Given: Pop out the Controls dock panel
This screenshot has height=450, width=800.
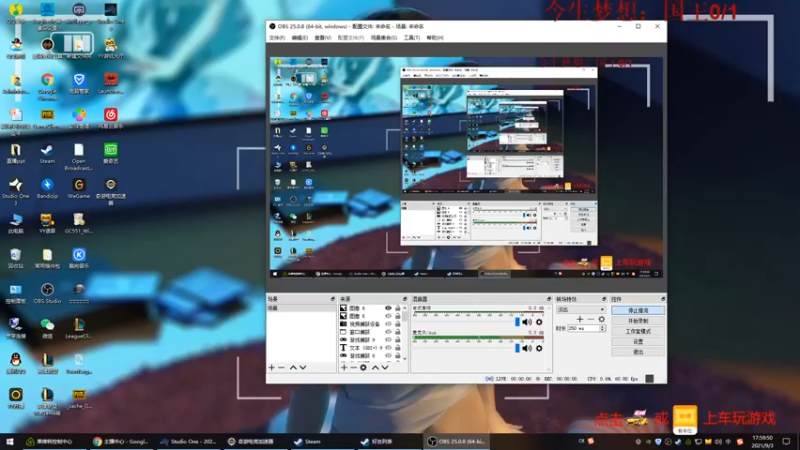Looking at the screenshot, I should click(663, 299).
